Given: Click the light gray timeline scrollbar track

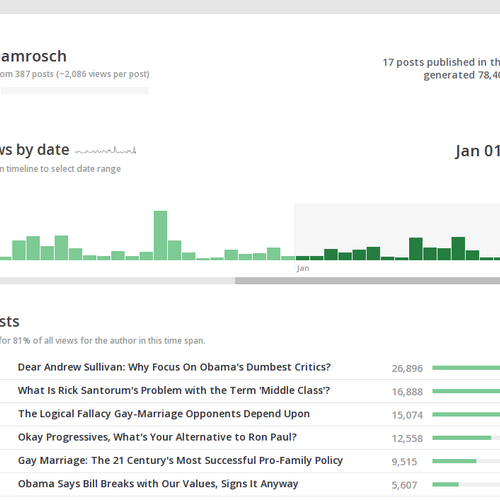Looking at the screenshot, I should pyautogui.click(x=117, y=281).
